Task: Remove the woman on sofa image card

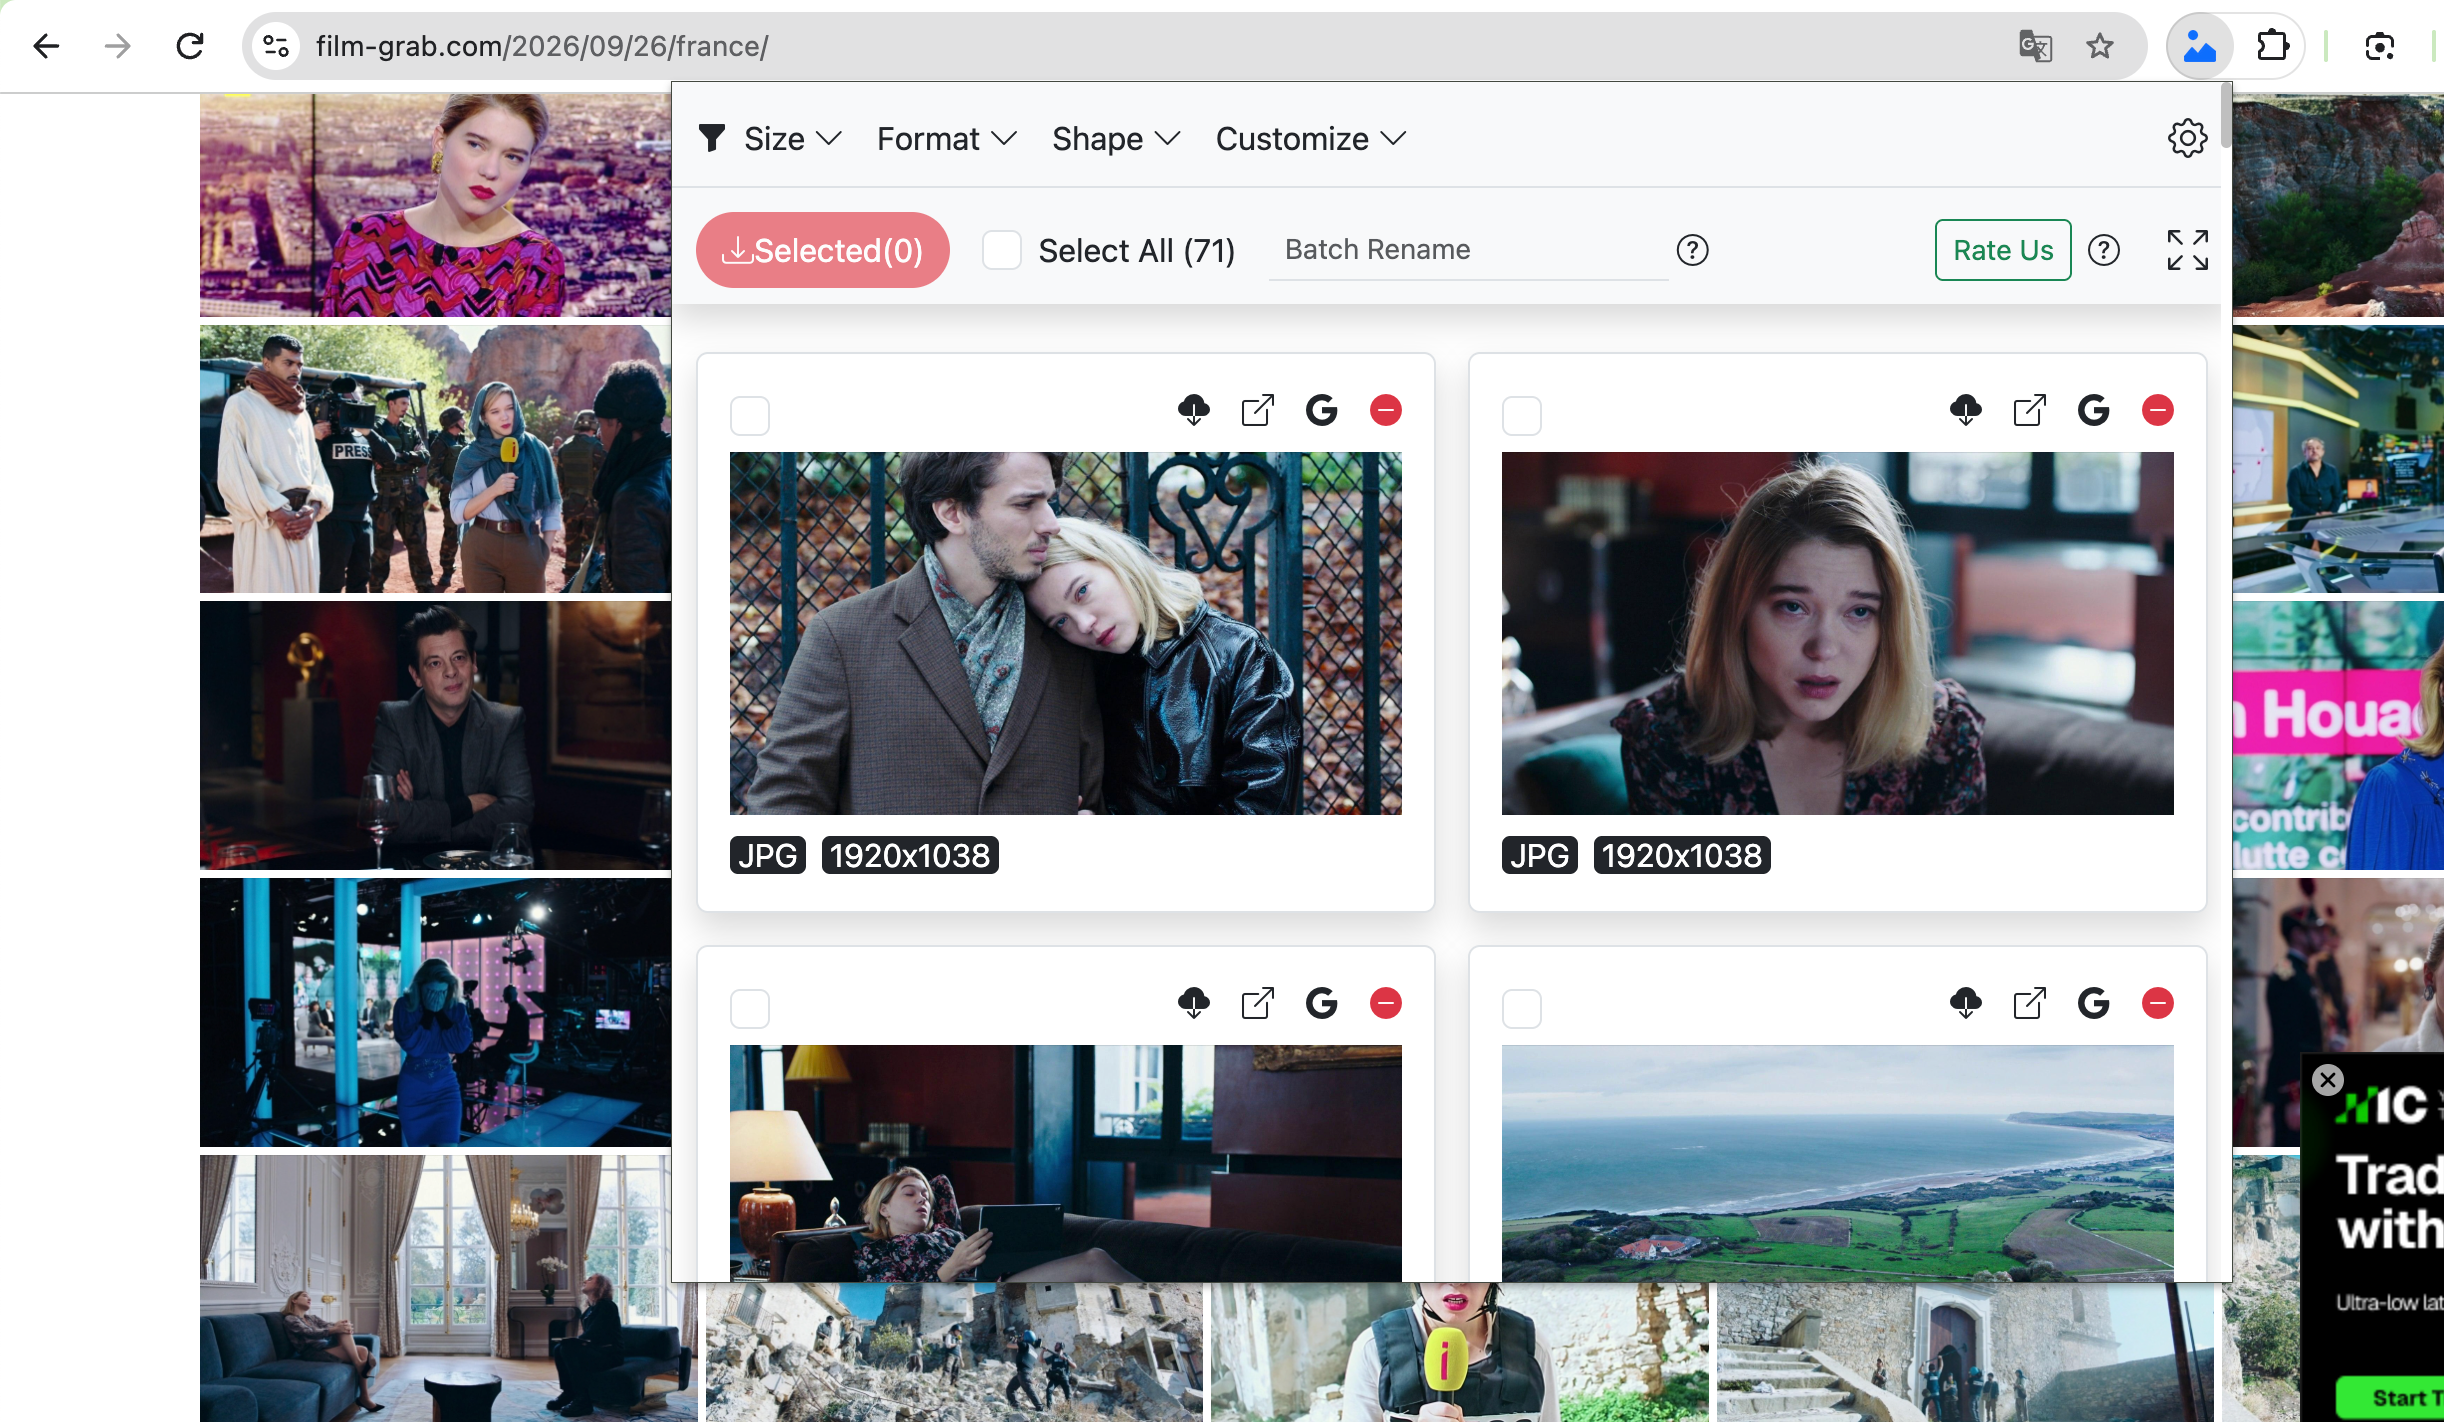Action: coord(1386,1003)
